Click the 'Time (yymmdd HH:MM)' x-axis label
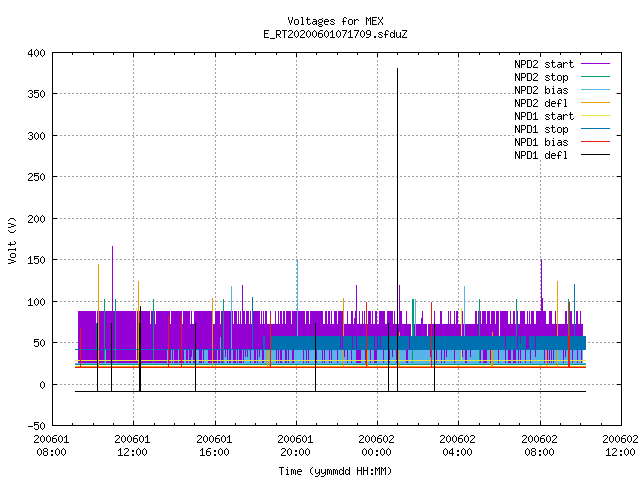Screen dimensions: 640x480 click(335, 471)
